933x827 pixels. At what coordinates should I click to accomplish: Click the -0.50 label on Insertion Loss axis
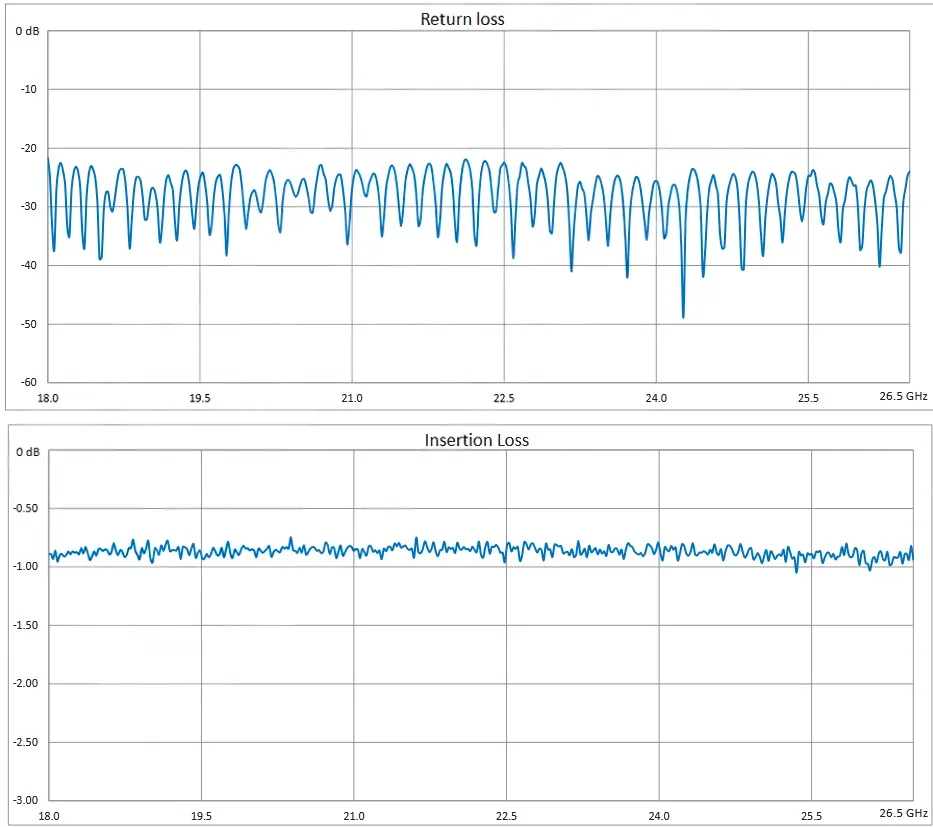[26, 508]
